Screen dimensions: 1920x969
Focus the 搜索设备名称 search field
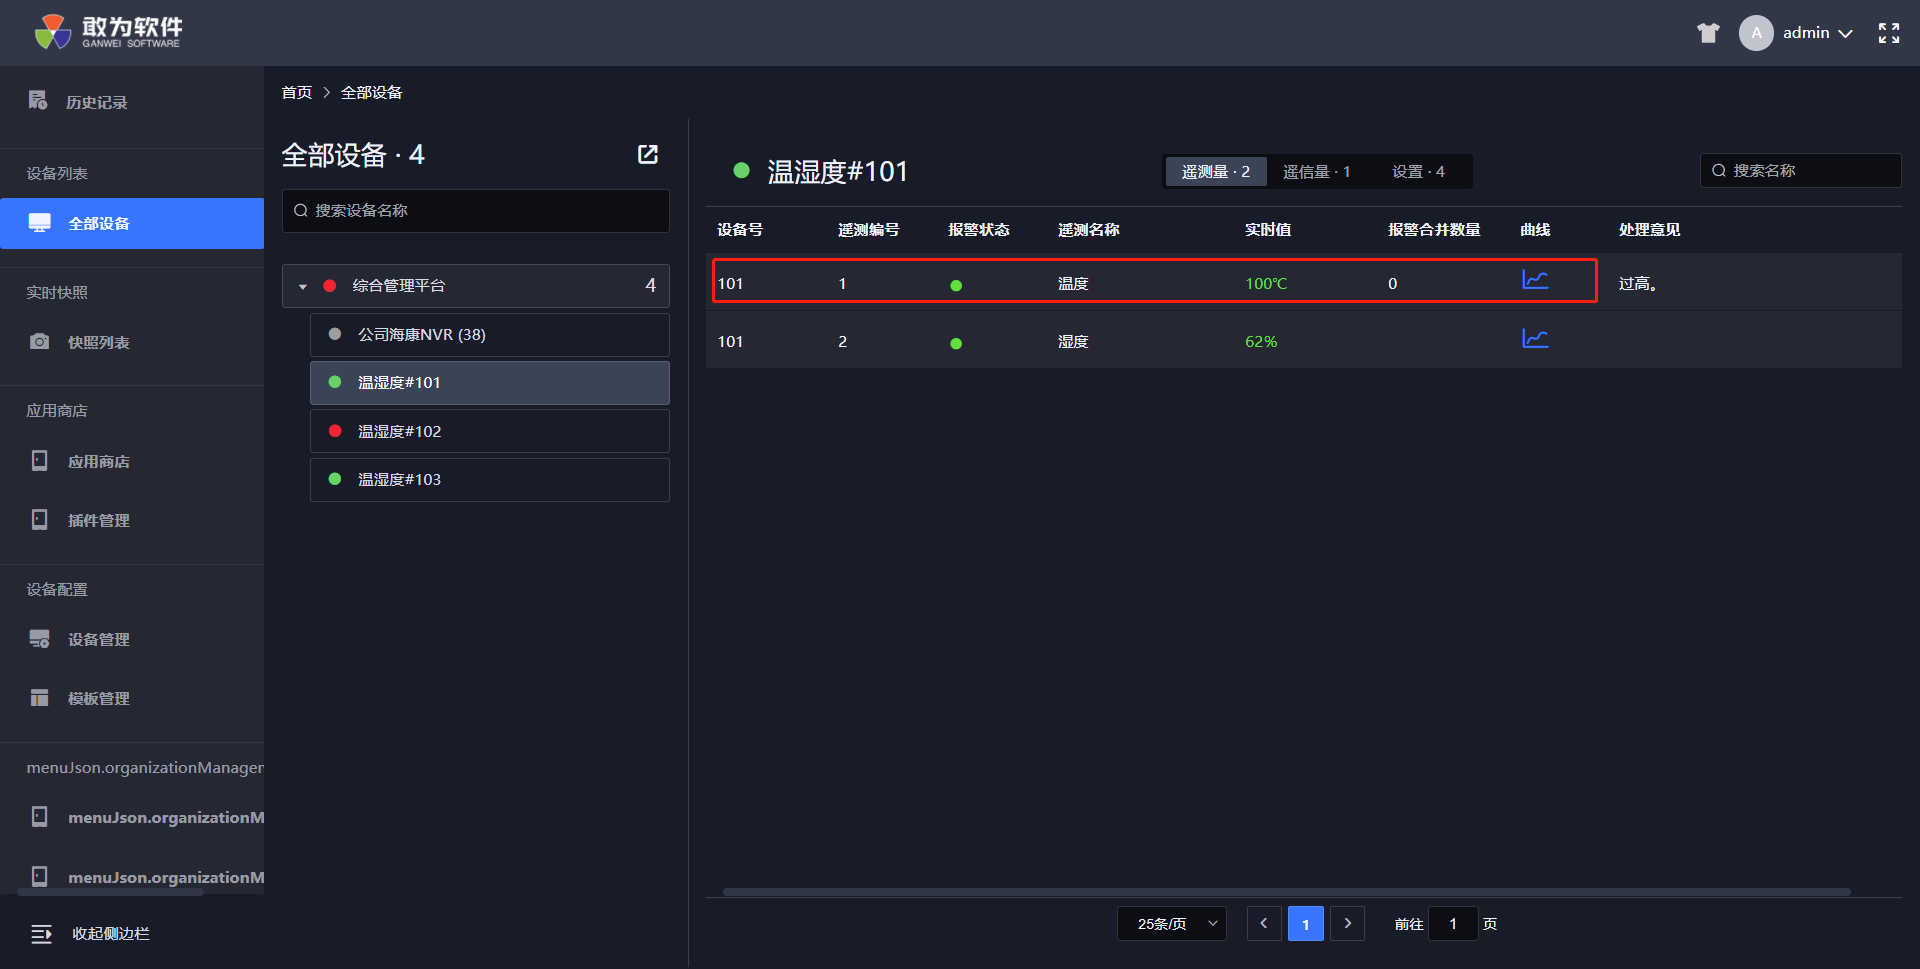(476, 211)
